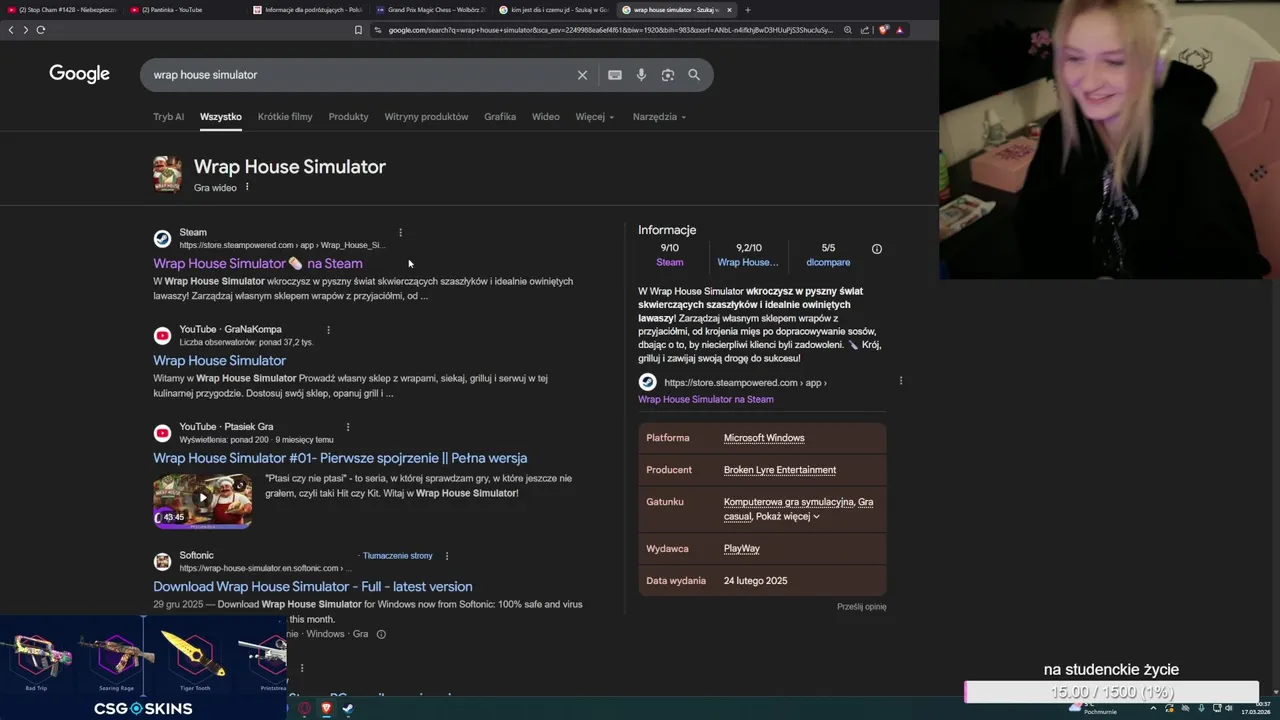
Task: Open the 'Komputerowa gra symulacyjna' genre link
Action: point(789,502)
